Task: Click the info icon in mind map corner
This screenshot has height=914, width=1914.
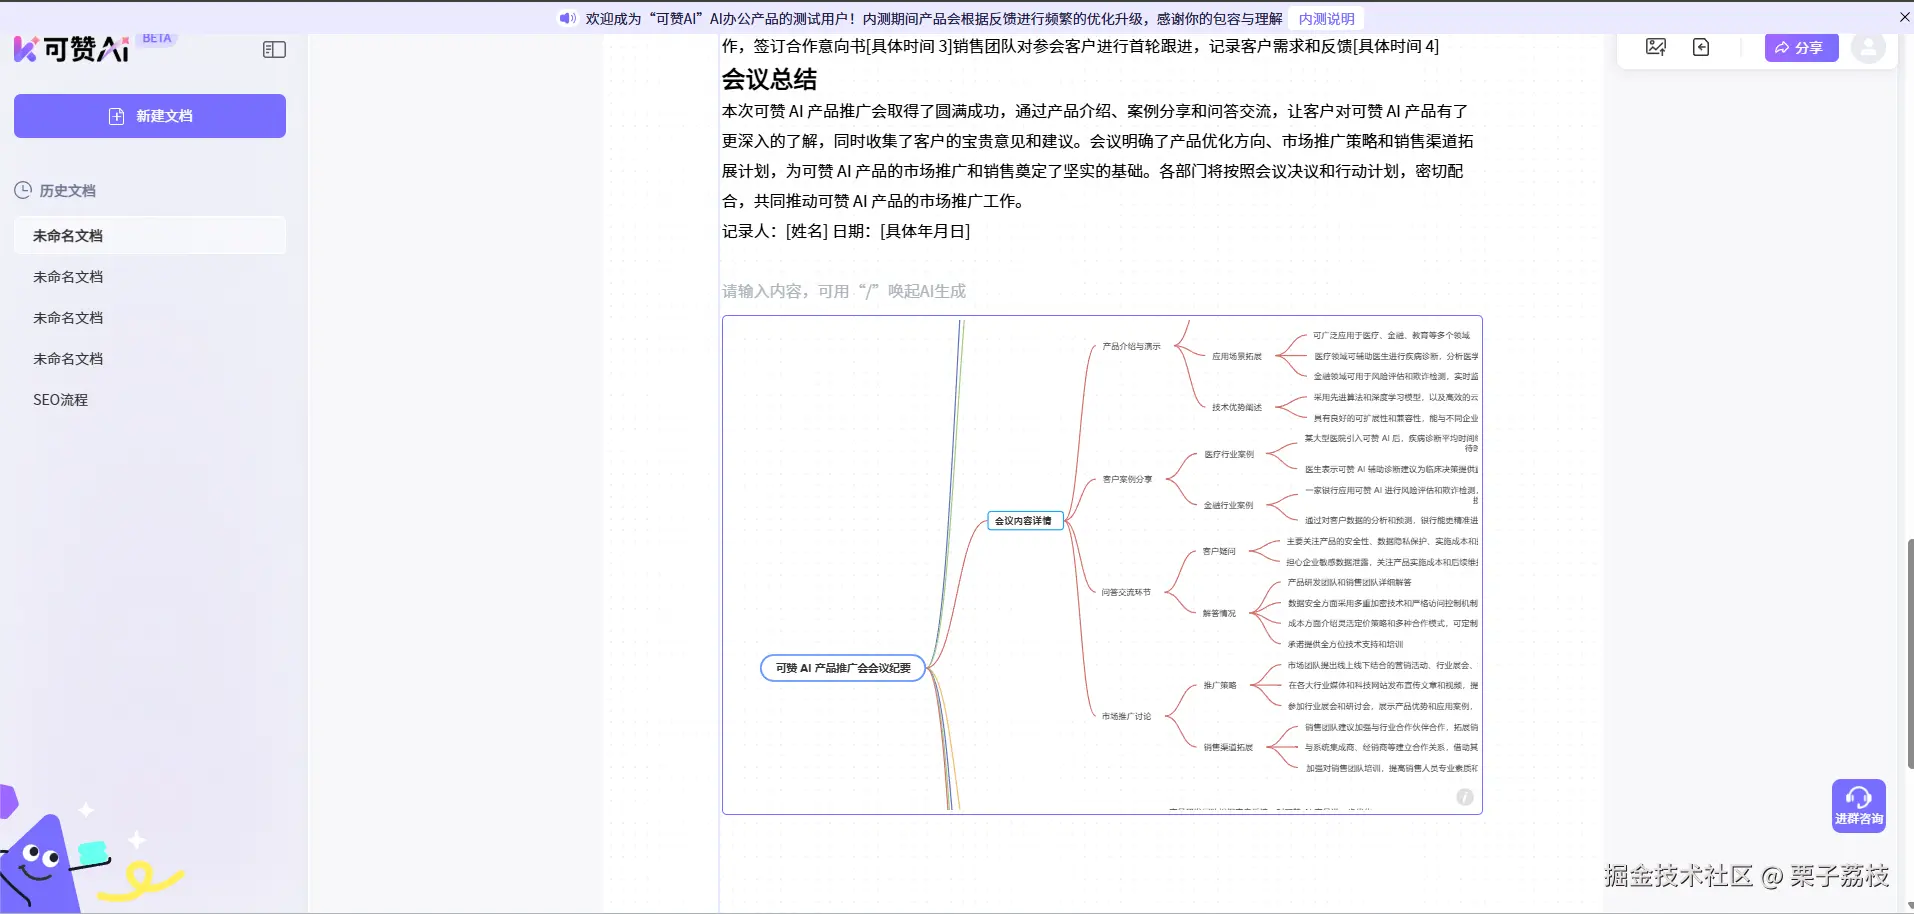Action: click(x=1465, y=797)
